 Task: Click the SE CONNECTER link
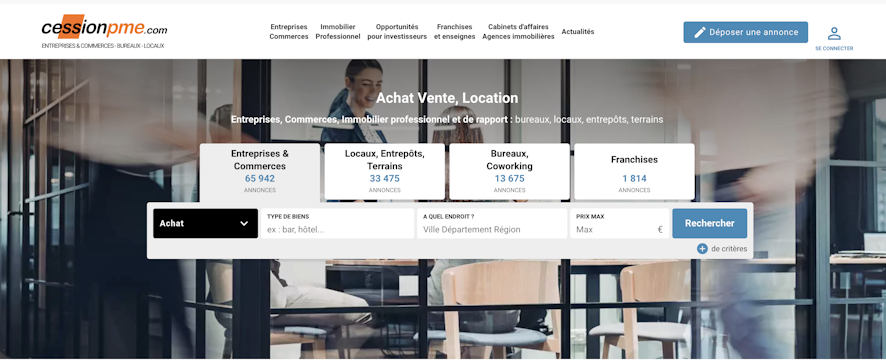[x=834, y=49]
